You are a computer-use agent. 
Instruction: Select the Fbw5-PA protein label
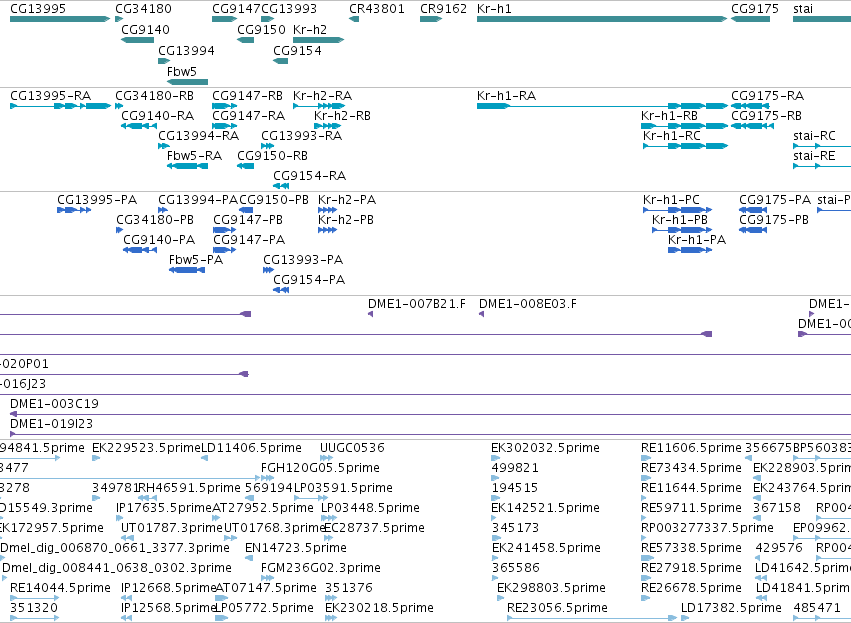[196, 260]
